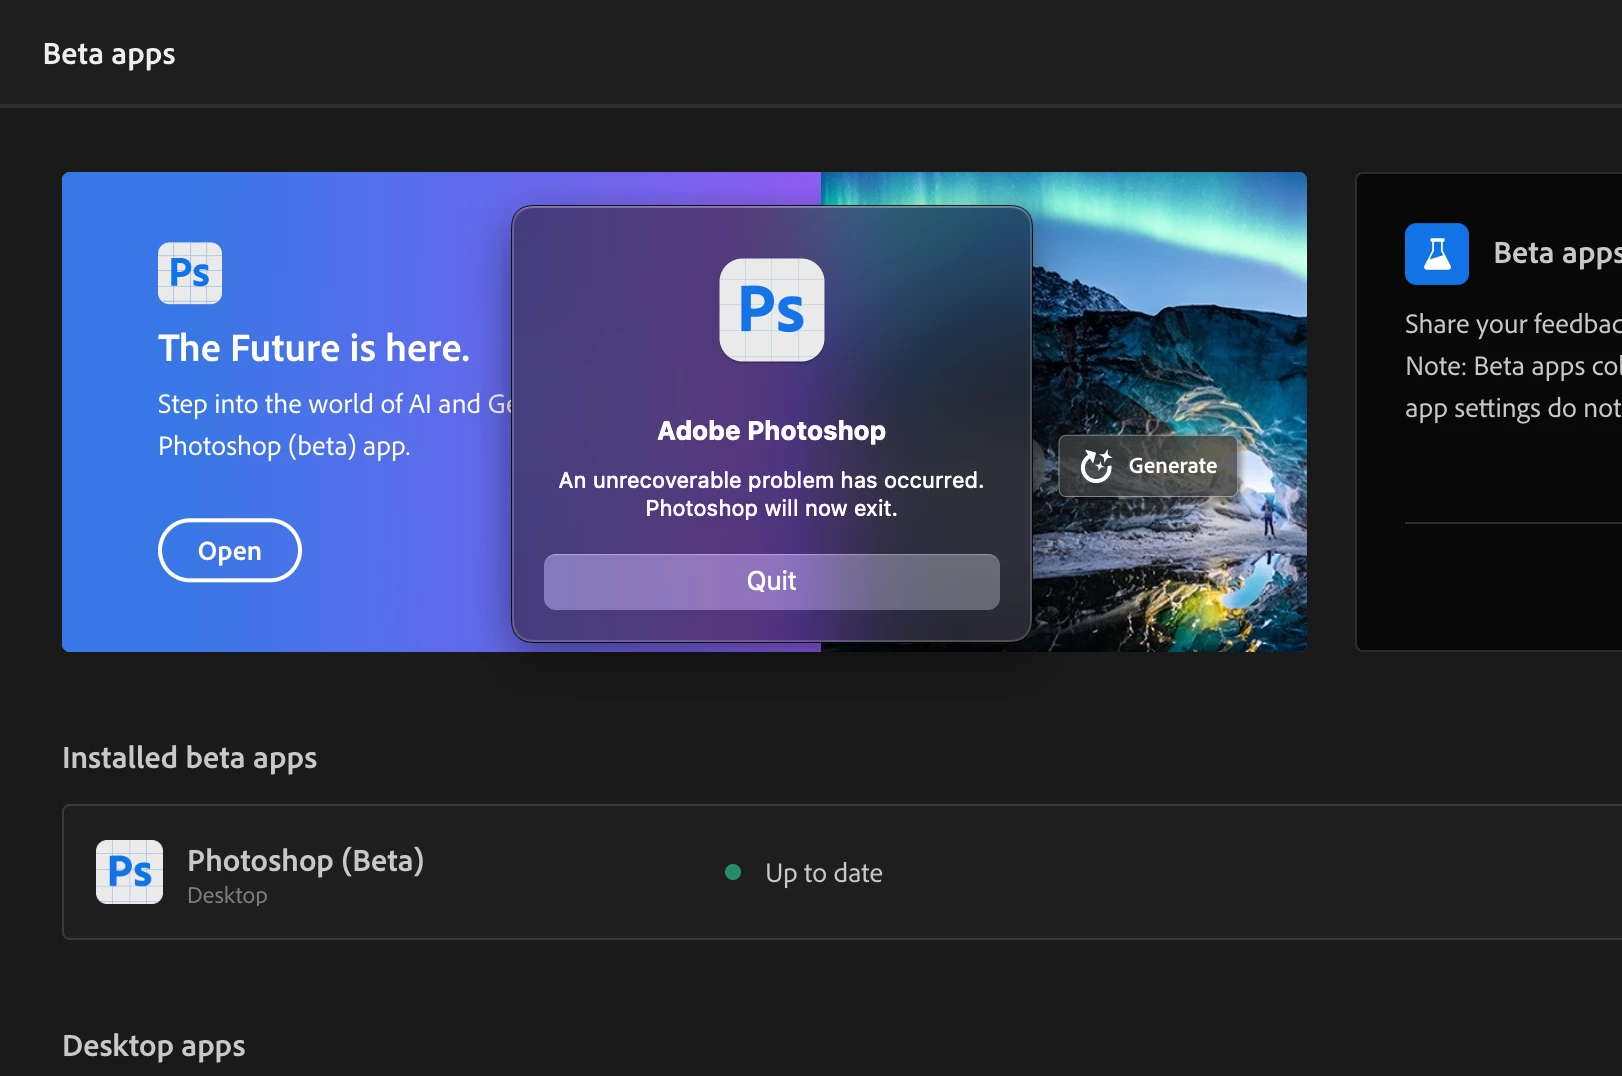Click the blue beaker Beta apps icon
This screenshot has width=1622, height=1076.
point(1437,254)
